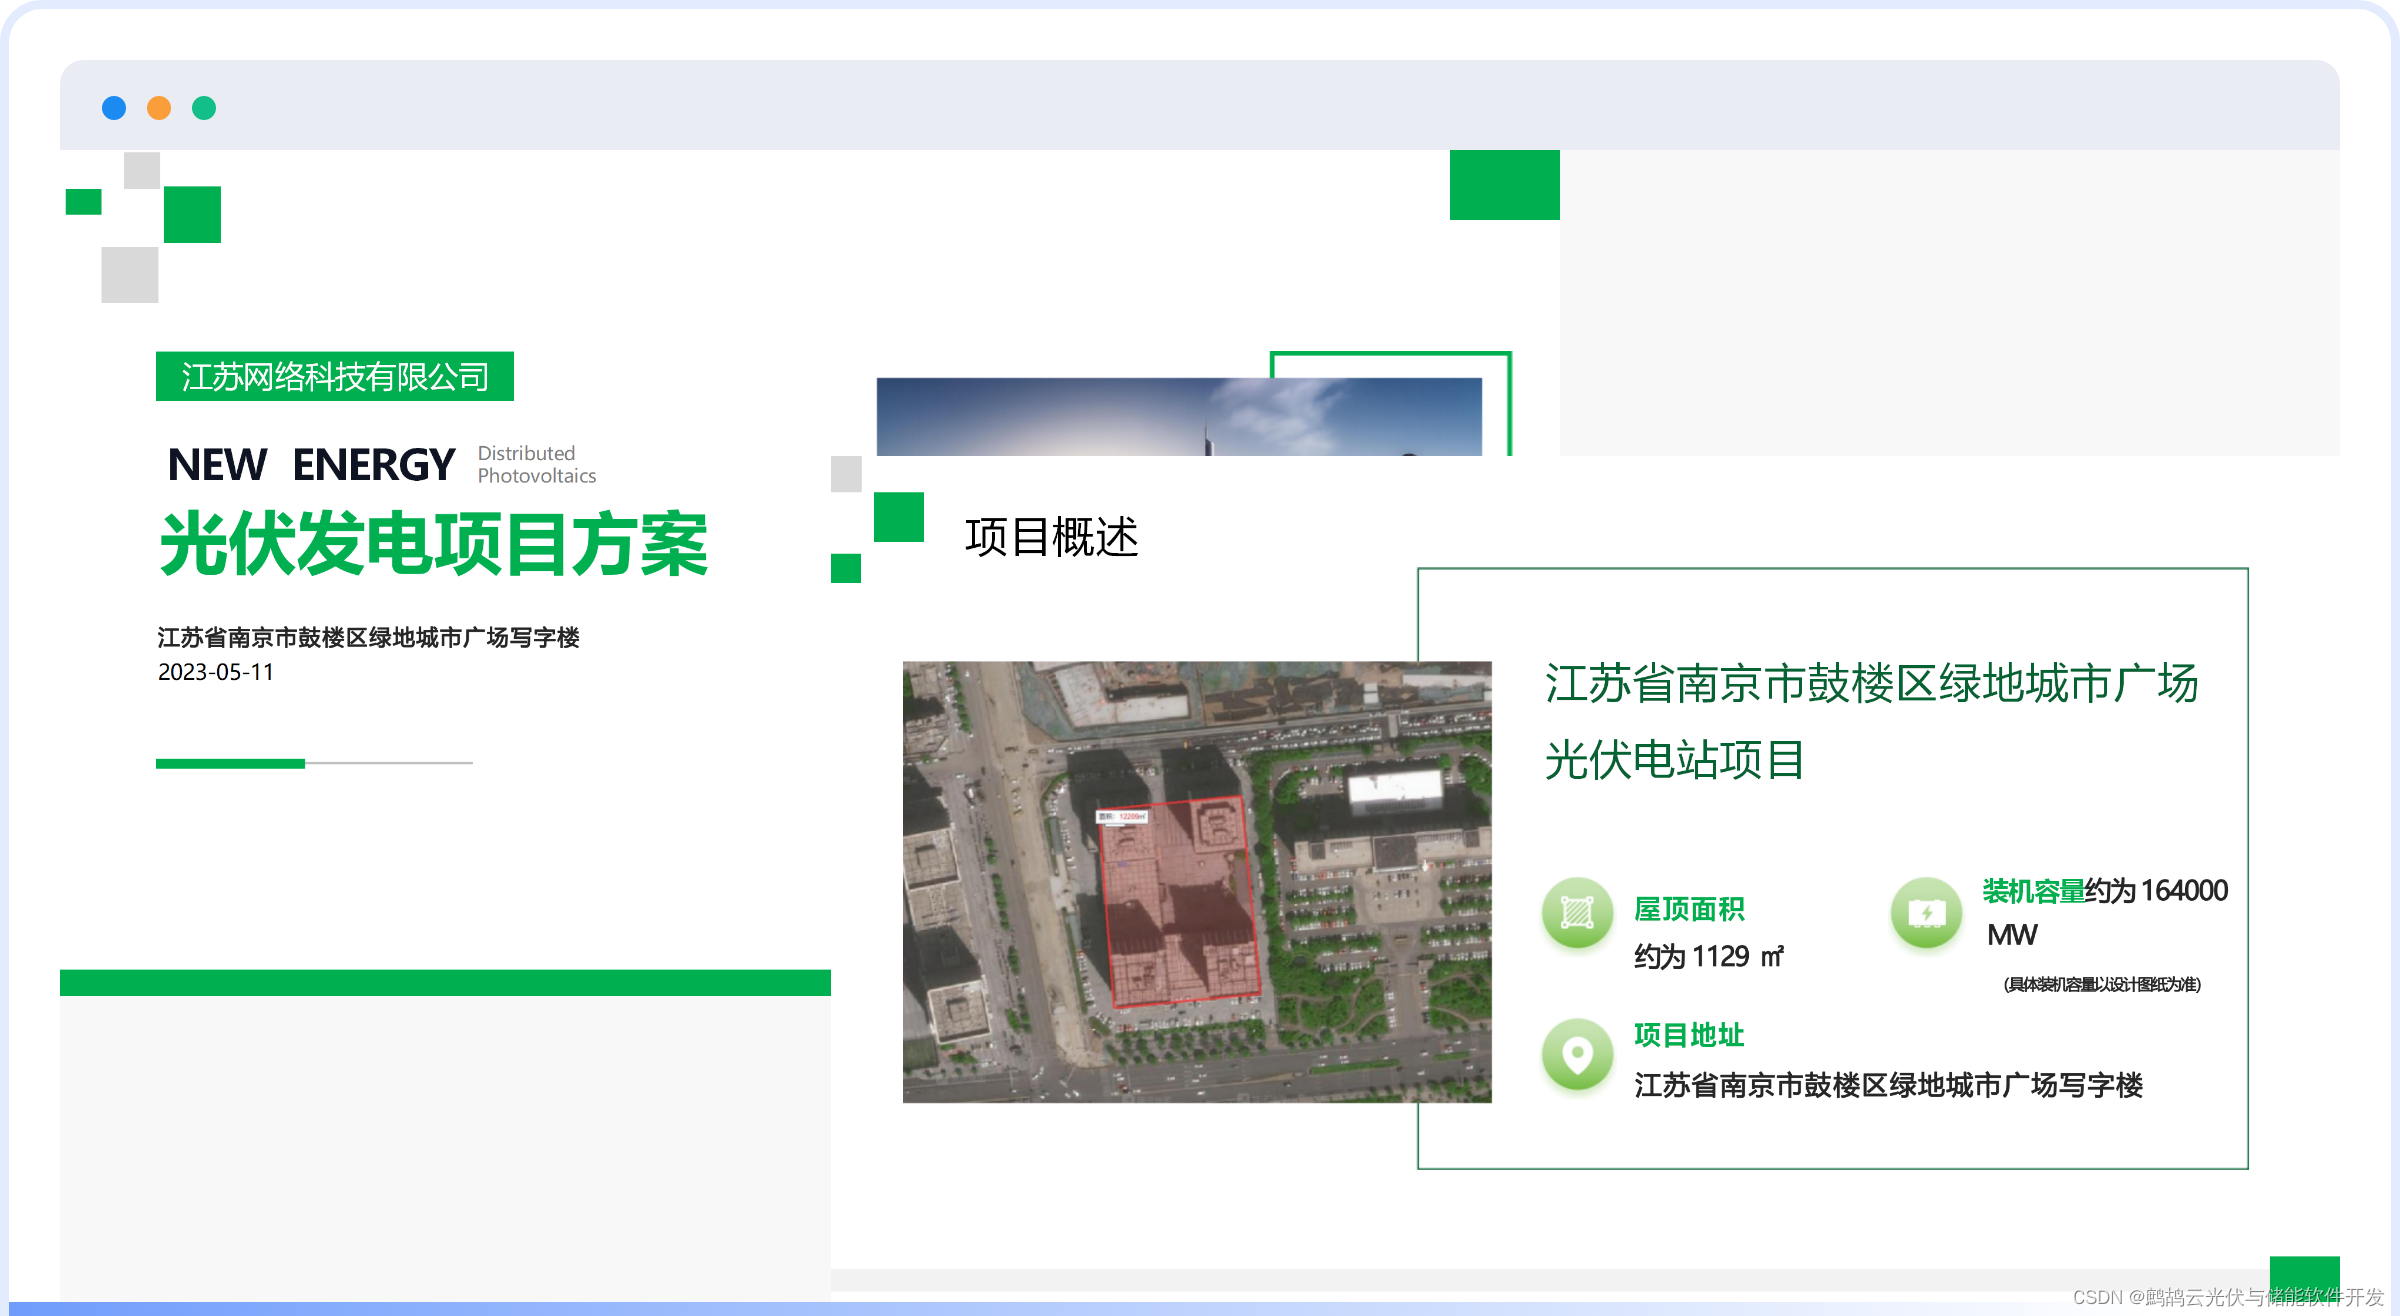Click the green square beside 项目概述 heading
Screen dimensions: 2400x1316
898,517
